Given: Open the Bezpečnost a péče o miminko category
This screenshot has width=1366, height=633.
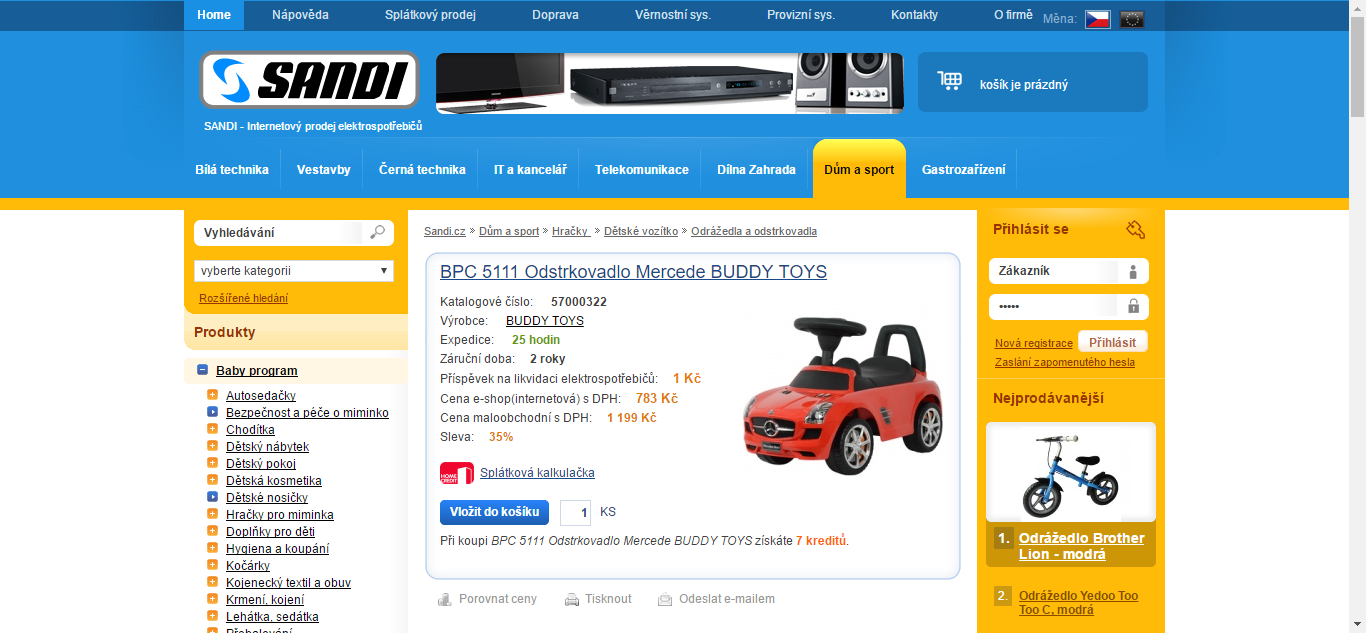Looking at the screenshot, I should click(307, 413).
